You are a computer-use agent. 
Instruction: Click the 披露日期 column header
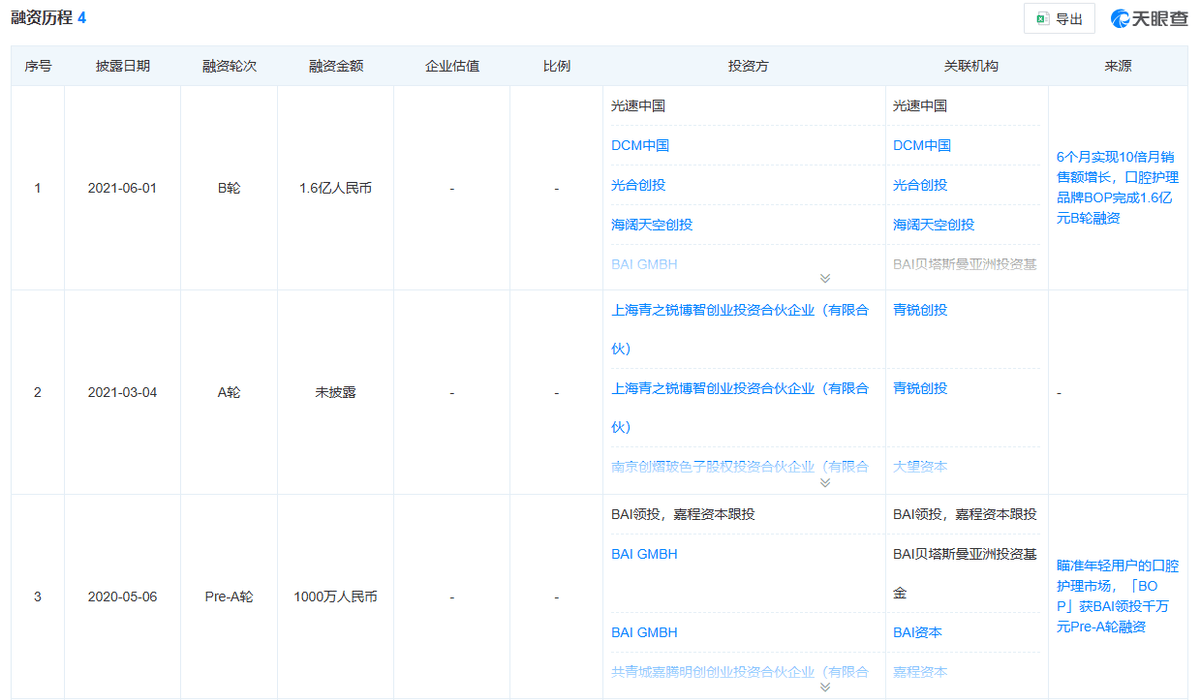pyautogui.click(x=123, y=66)
